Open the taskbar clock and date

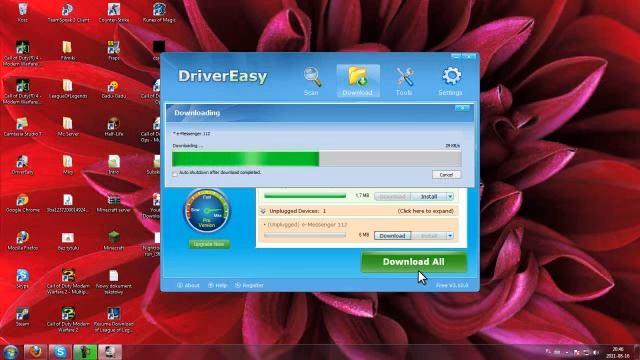coord(618,352)
